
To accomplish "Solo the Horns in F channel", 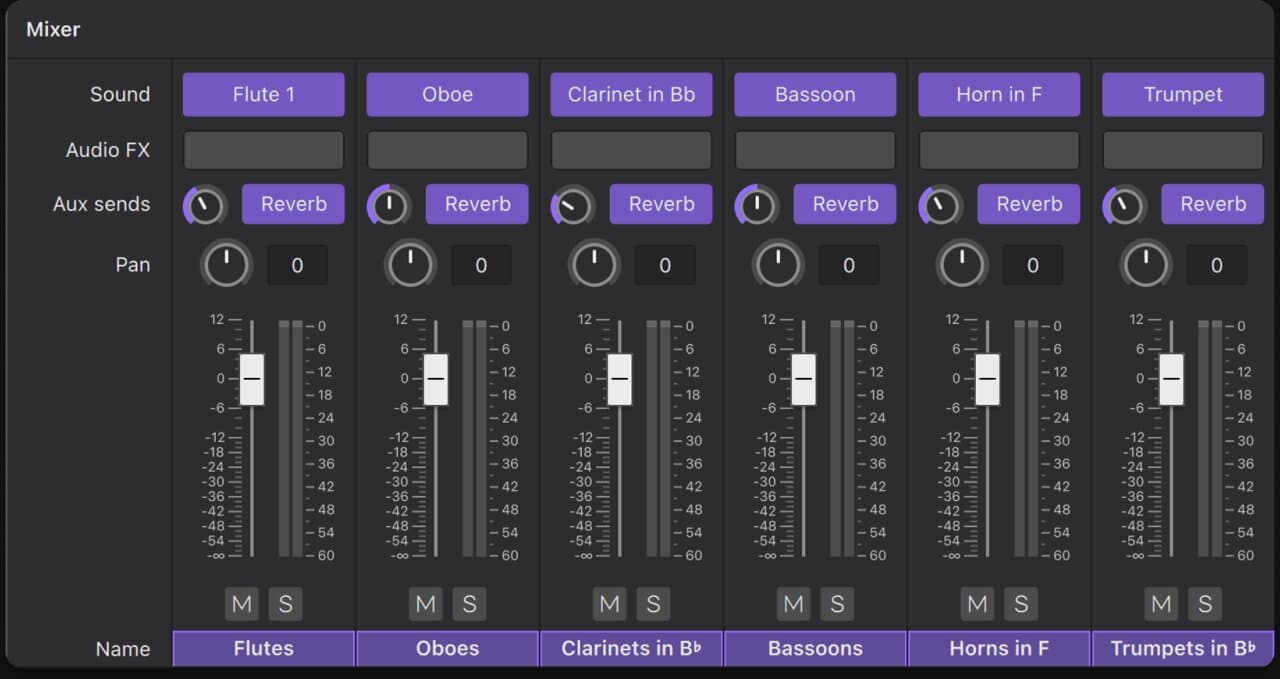I will [1021, 604].
